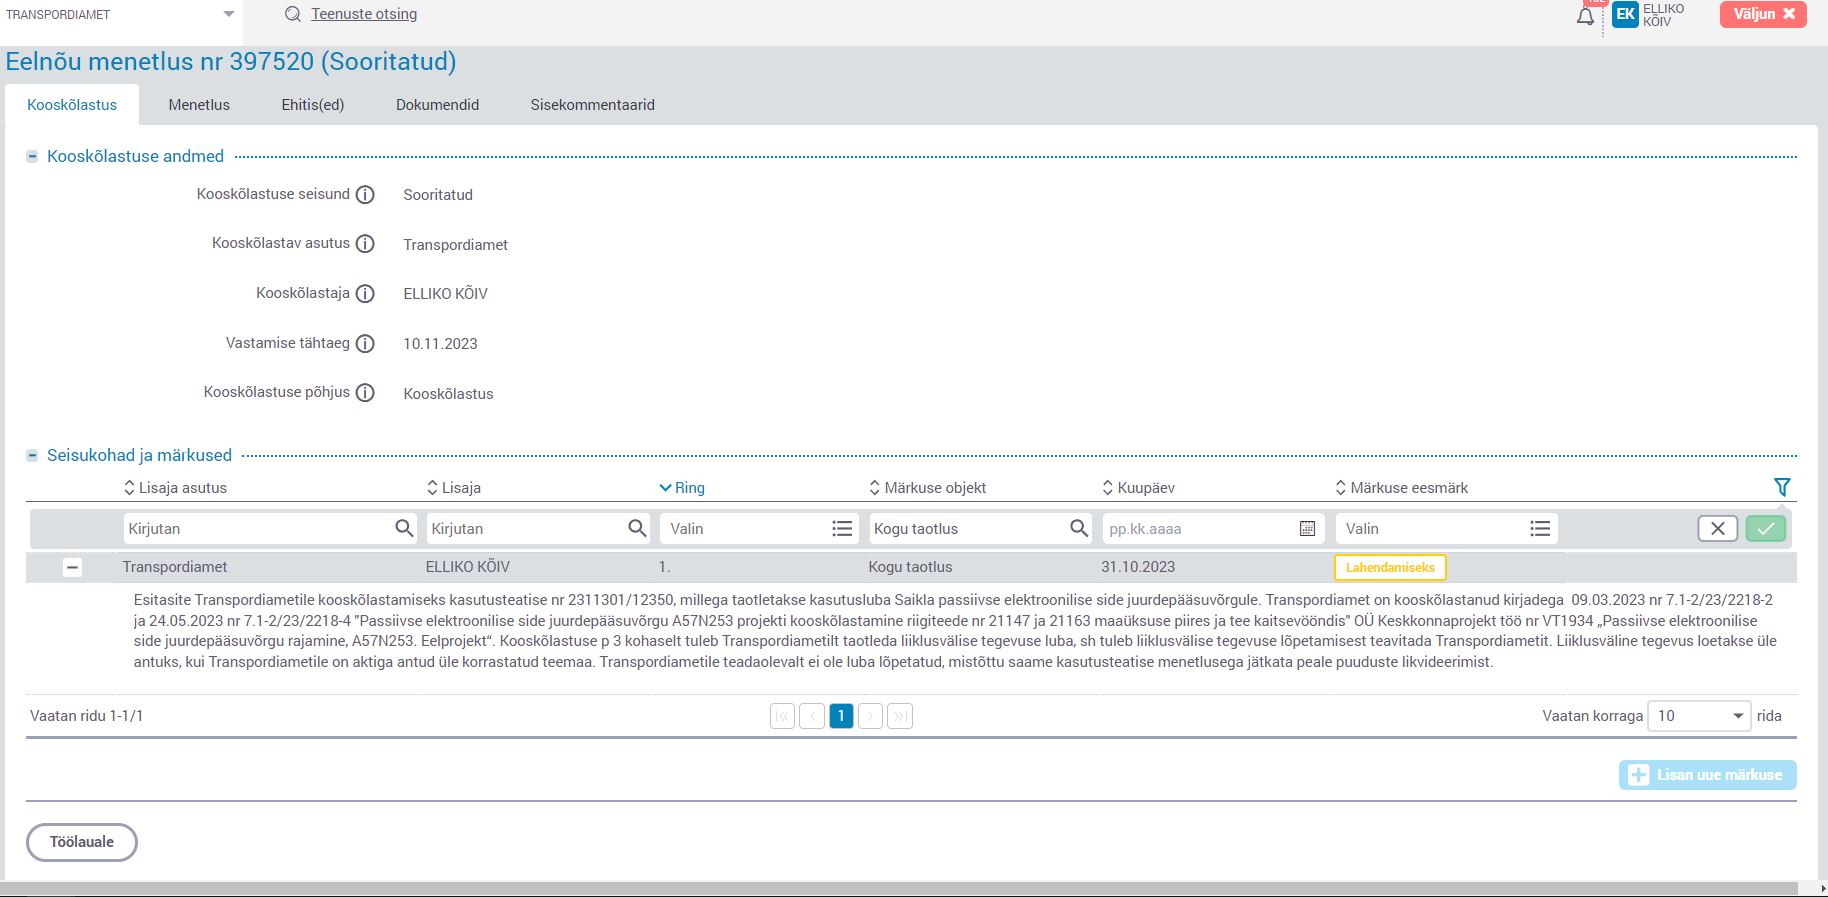Click Lisan uue märkuse button
Screen dimensions: 1828x897
[1708, 775]
